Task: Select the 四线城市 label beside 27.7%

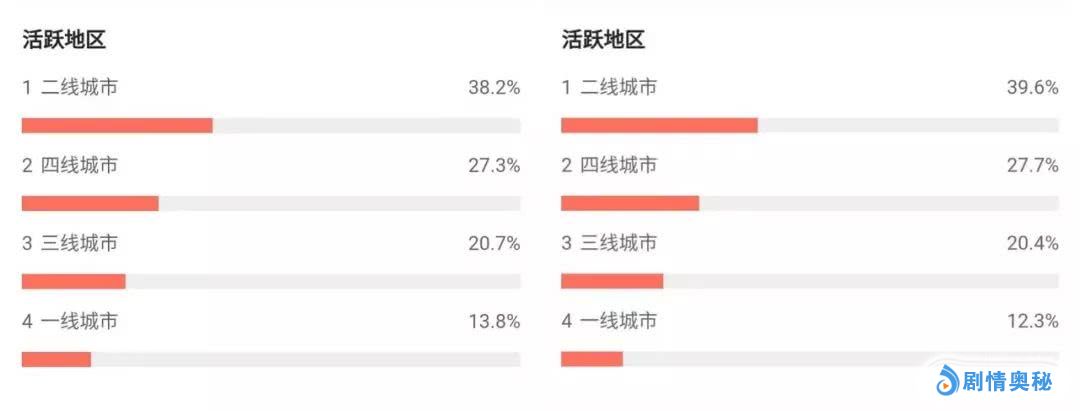Action: [x=619, y=165]
